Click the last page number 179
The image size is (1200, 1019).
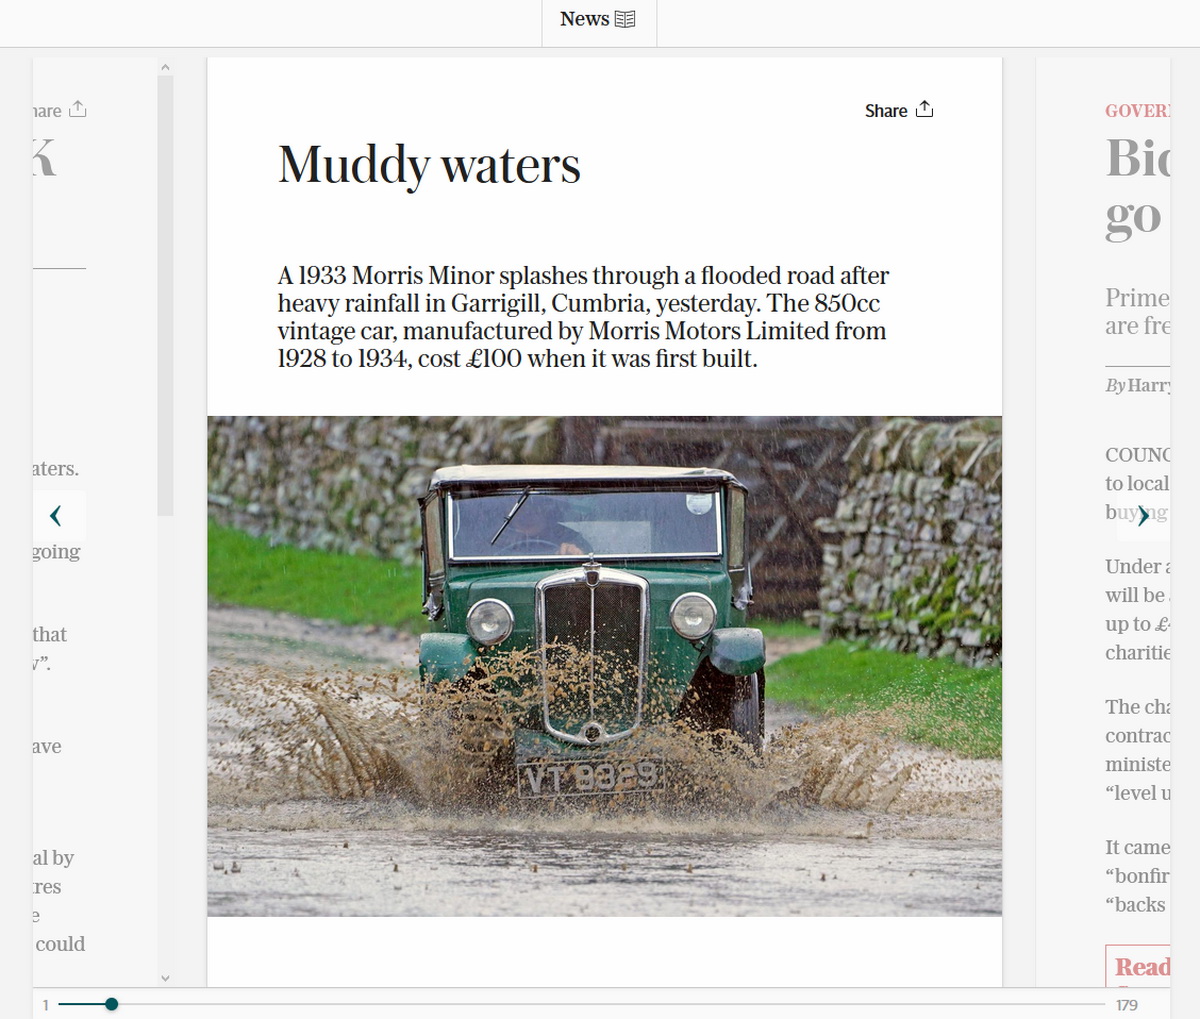[x=1127, y=1005]
